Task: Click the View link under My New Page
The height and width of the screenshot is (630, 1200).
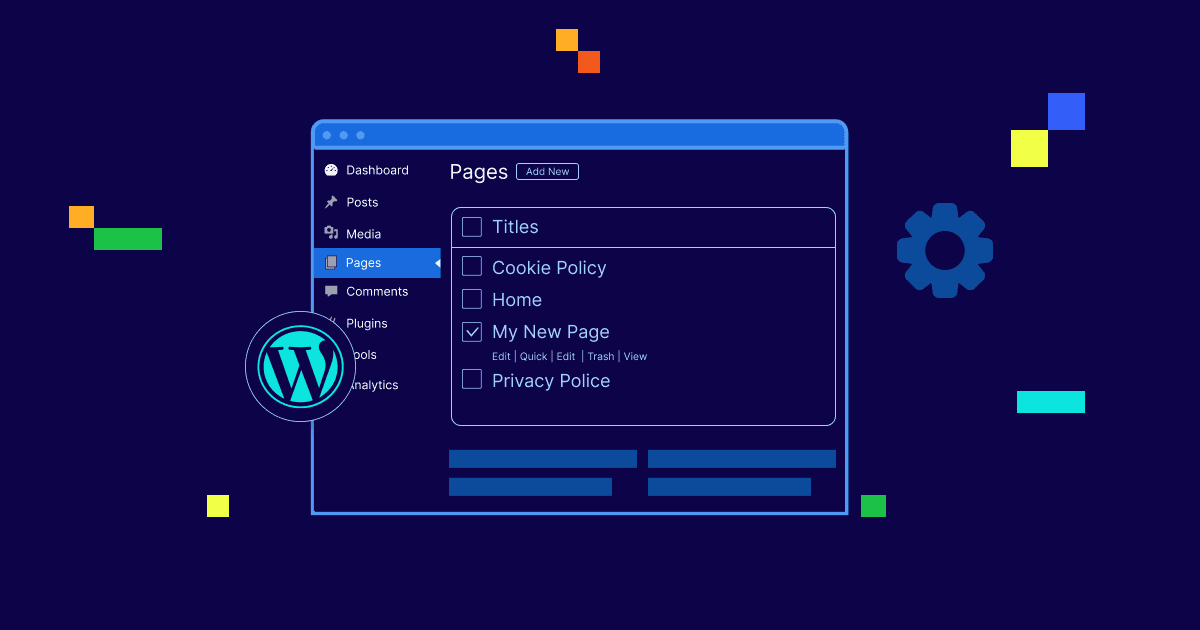Action: point(635,356)
